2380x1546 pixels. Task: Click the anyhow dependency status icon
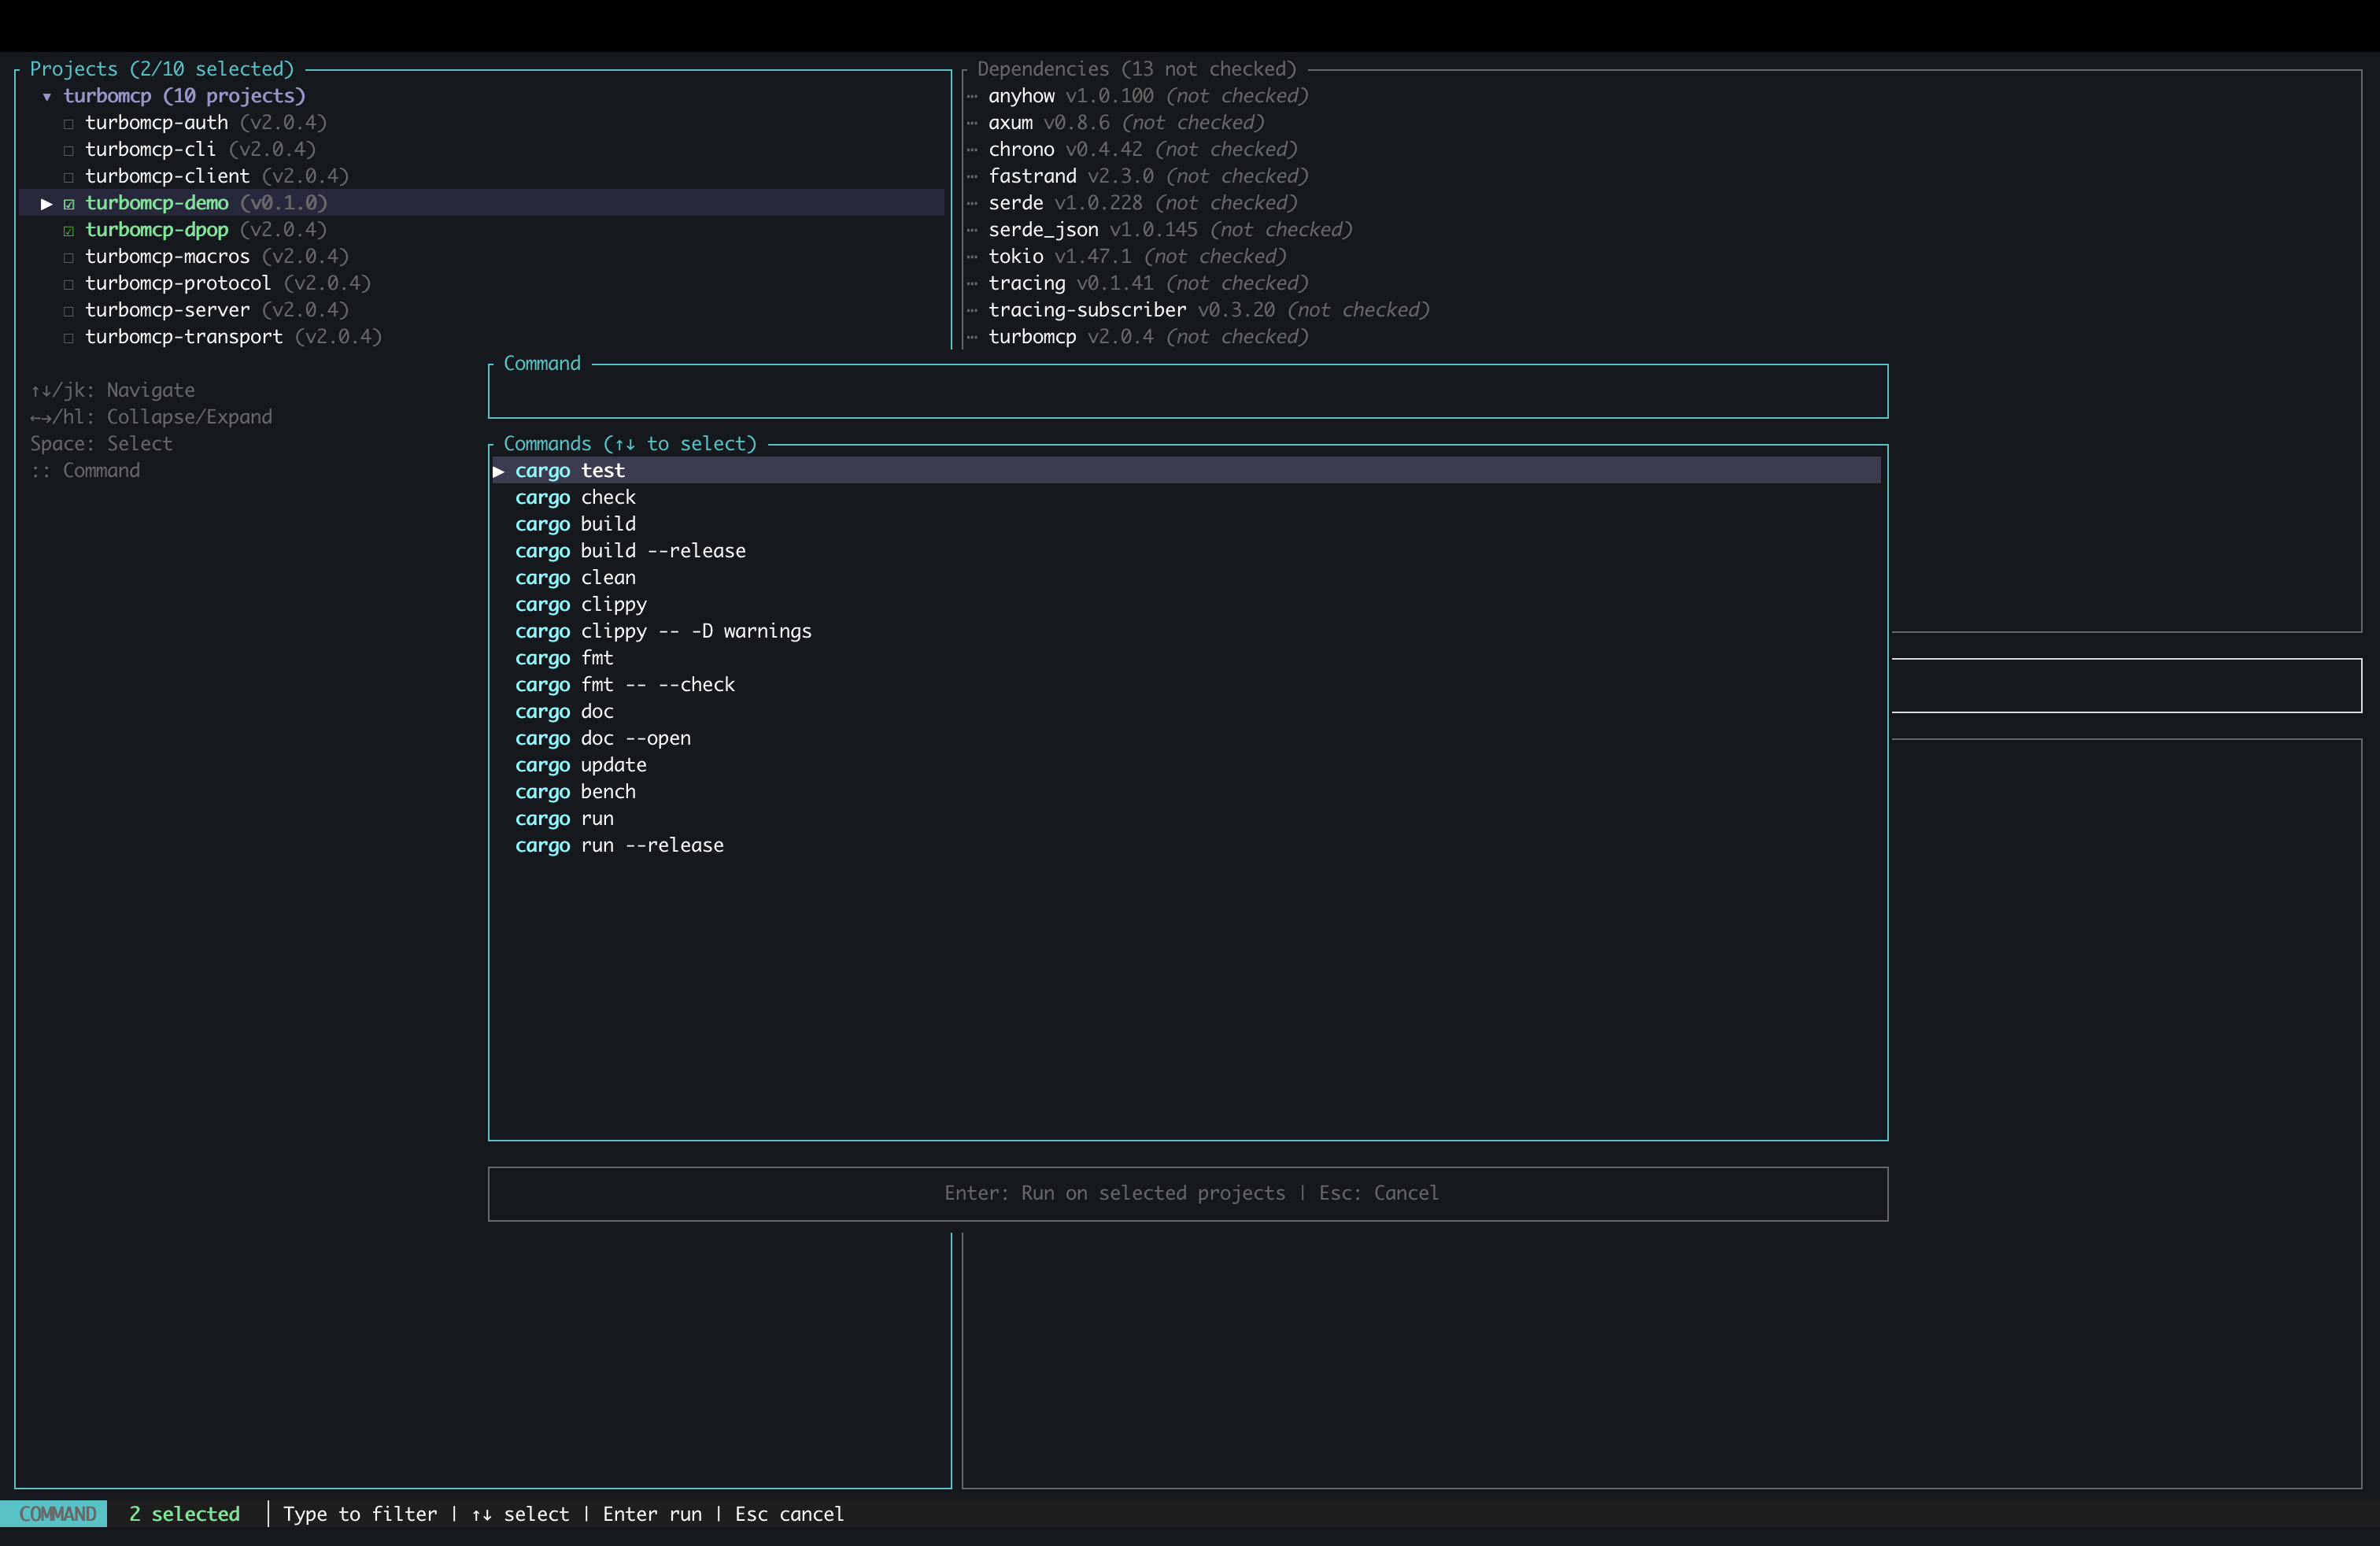click(x=972, y=97)
